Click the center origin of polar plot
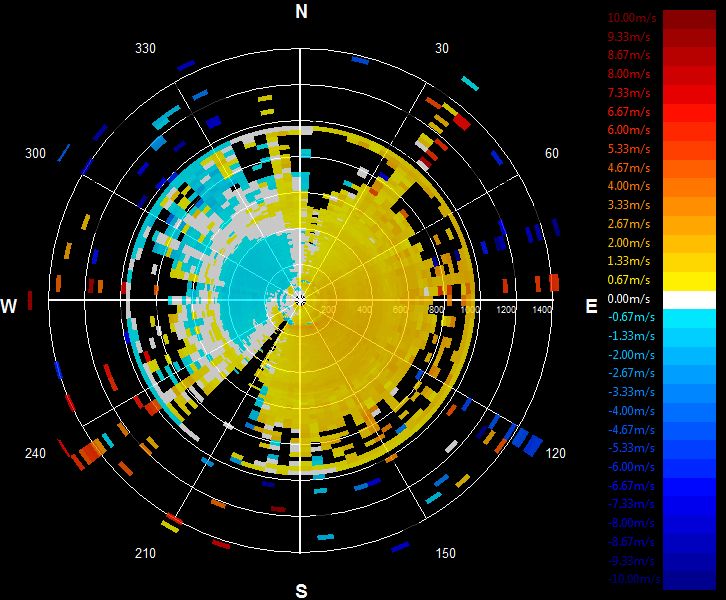This screenshot has height=600, width=726. [x=300, y=300]
